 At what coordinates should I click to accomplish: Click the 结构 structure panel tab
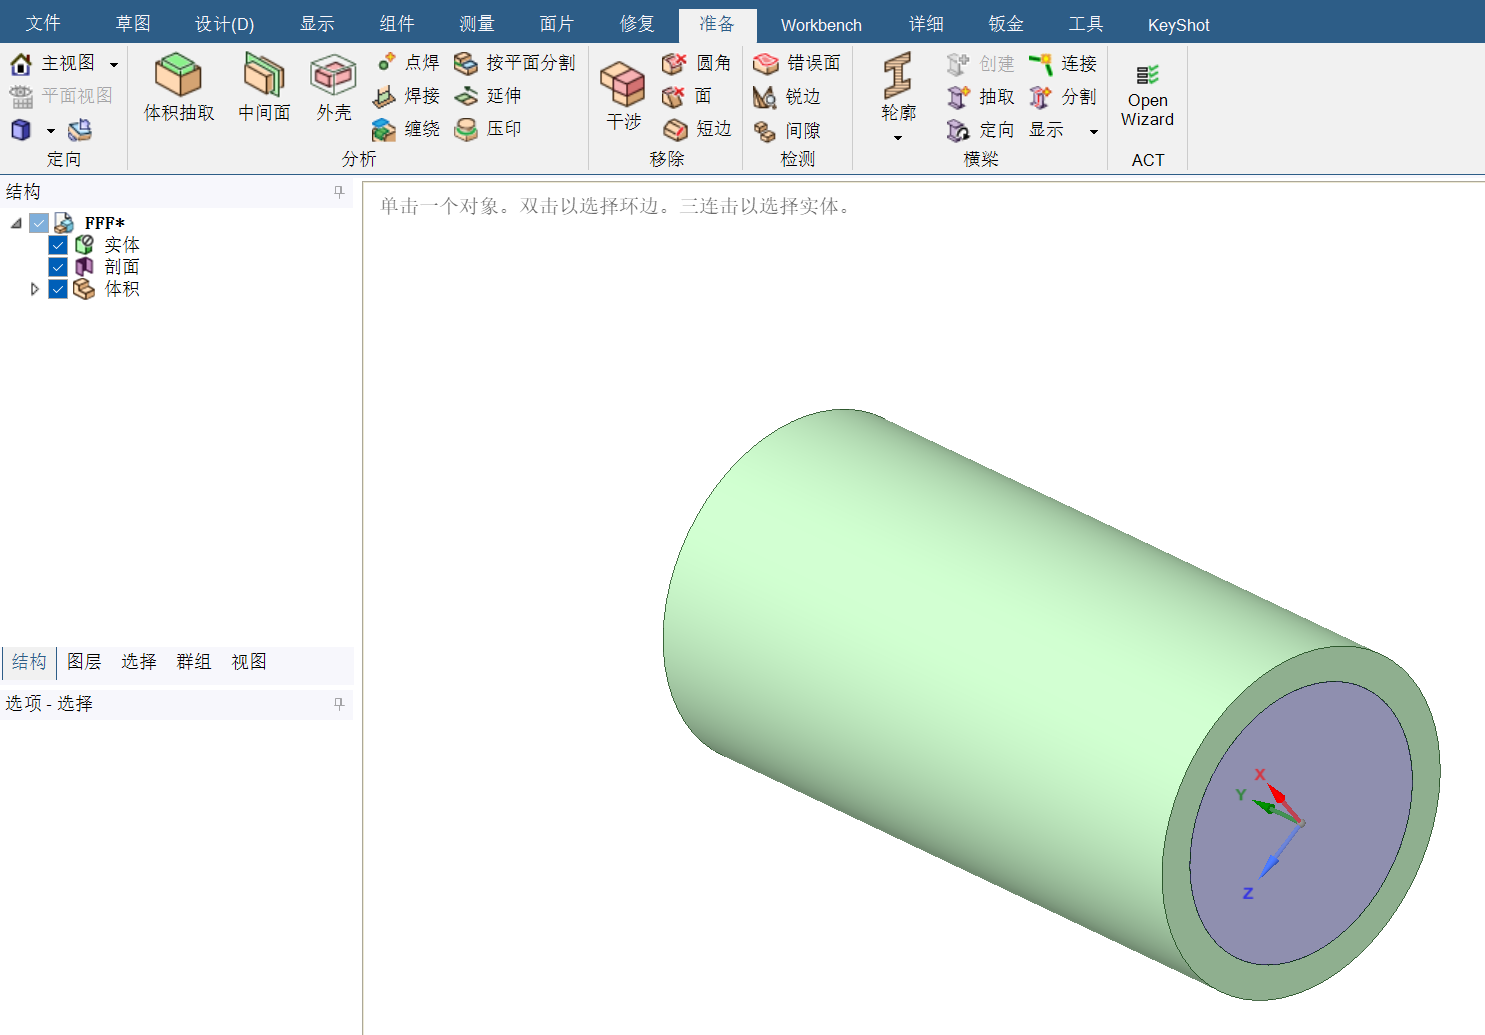click(29, 662)
